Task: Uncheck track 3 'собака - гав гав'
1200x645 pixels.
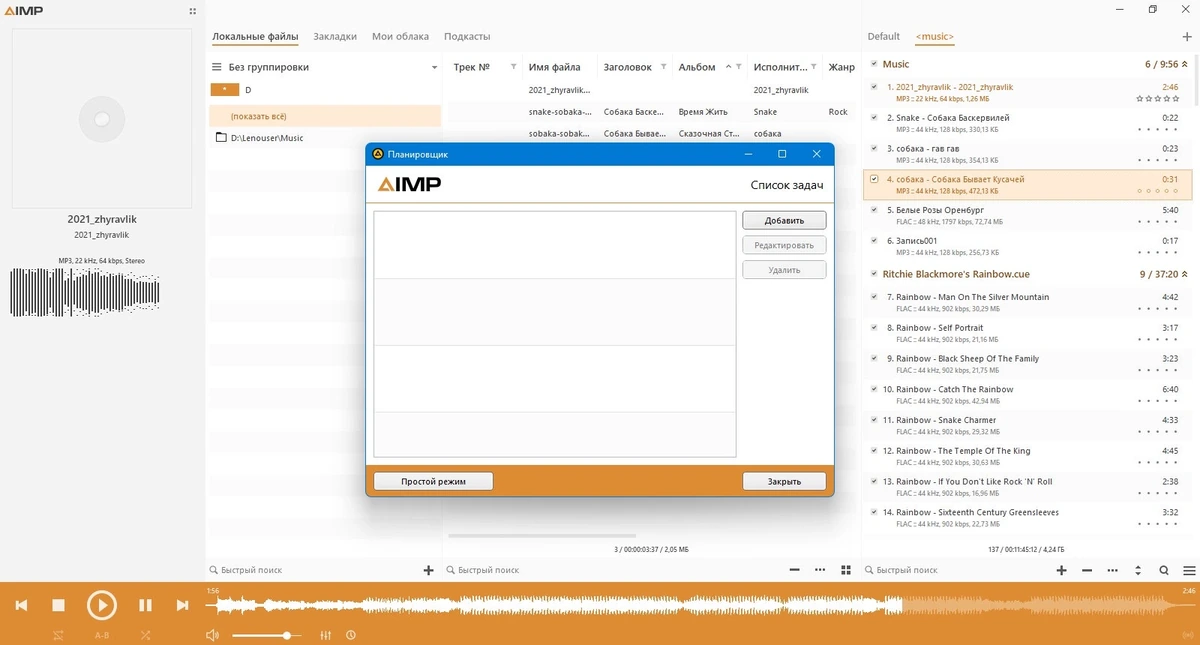Action: (874, 148)
